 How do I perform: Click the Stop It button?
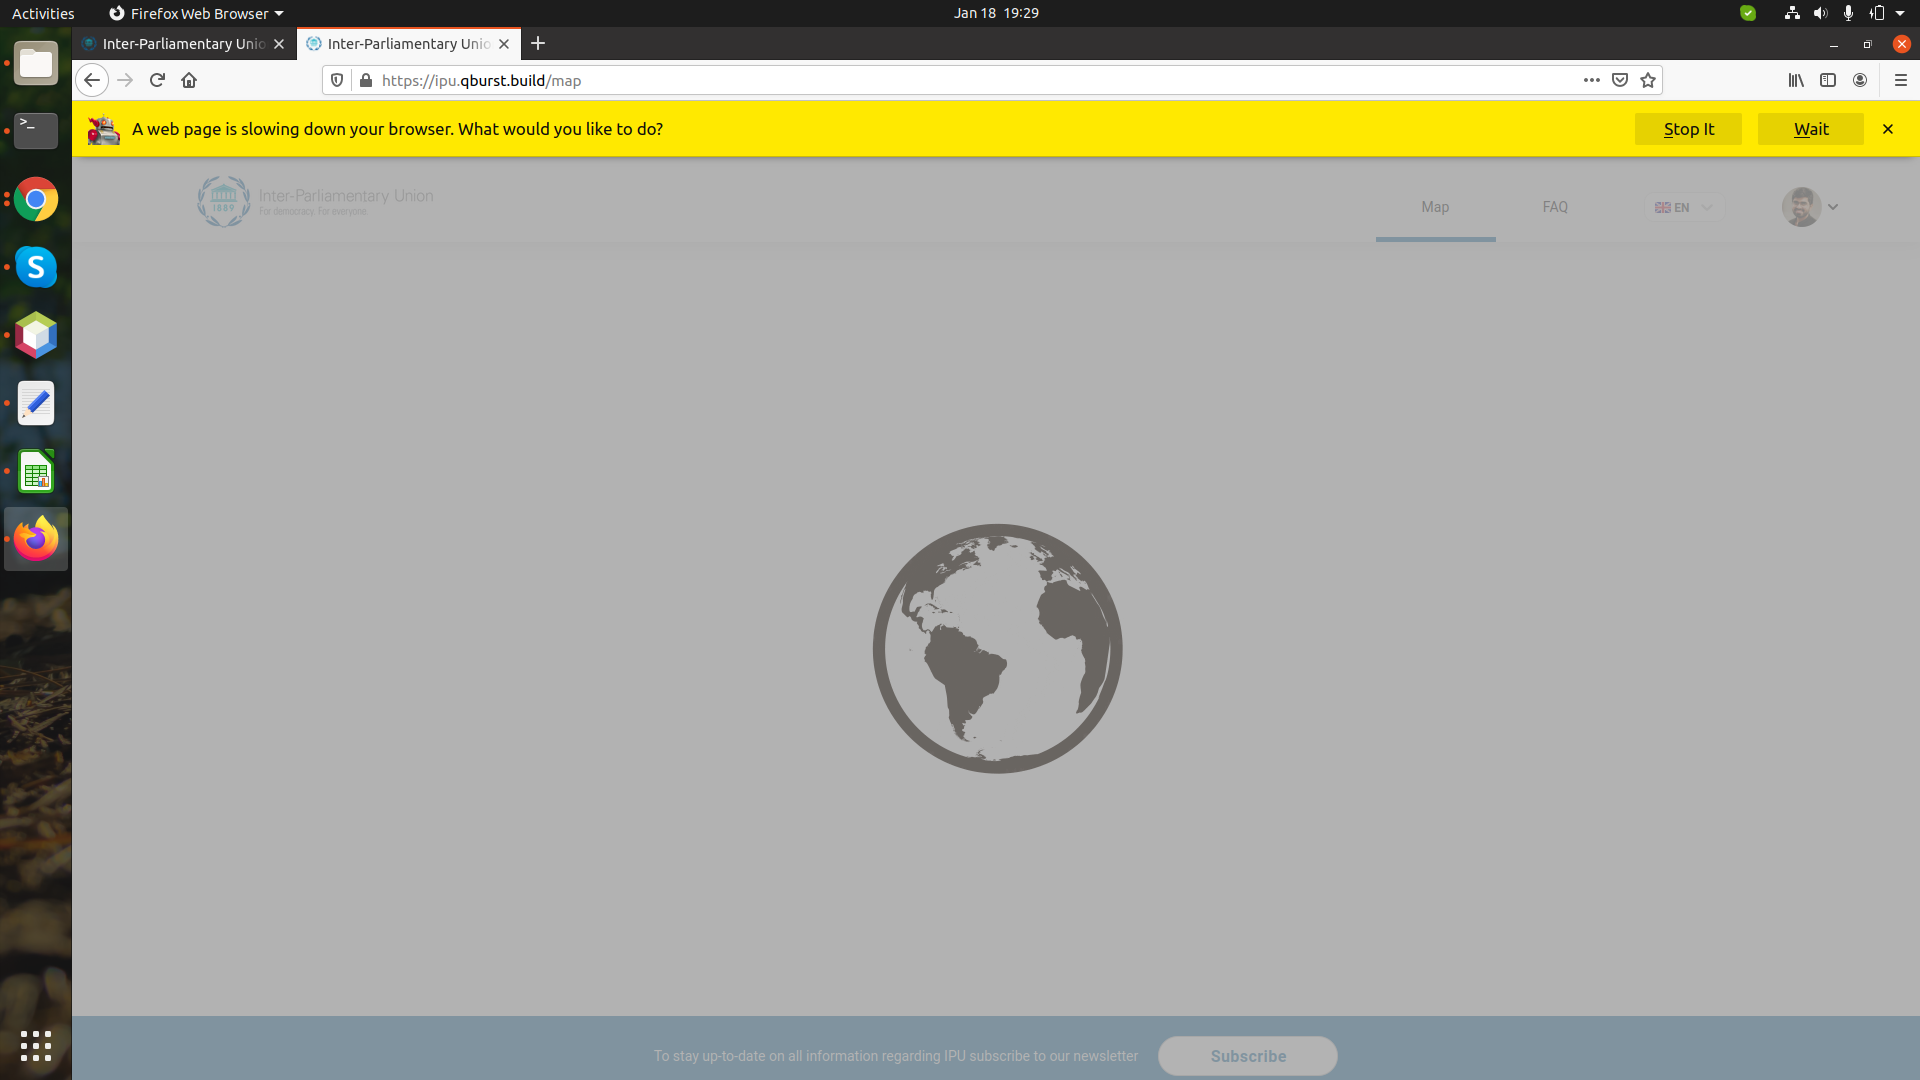tap(1688, 129)
